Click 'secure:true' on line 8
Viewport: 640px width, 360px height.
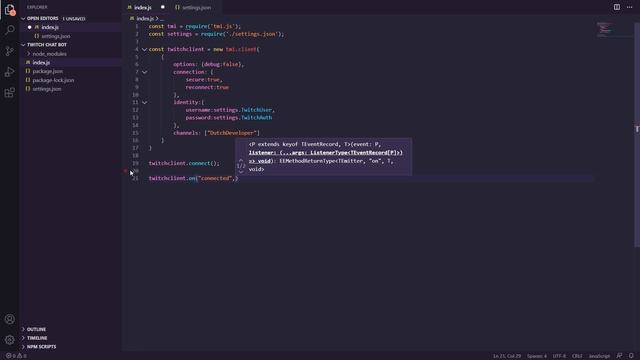click(203, 80)
